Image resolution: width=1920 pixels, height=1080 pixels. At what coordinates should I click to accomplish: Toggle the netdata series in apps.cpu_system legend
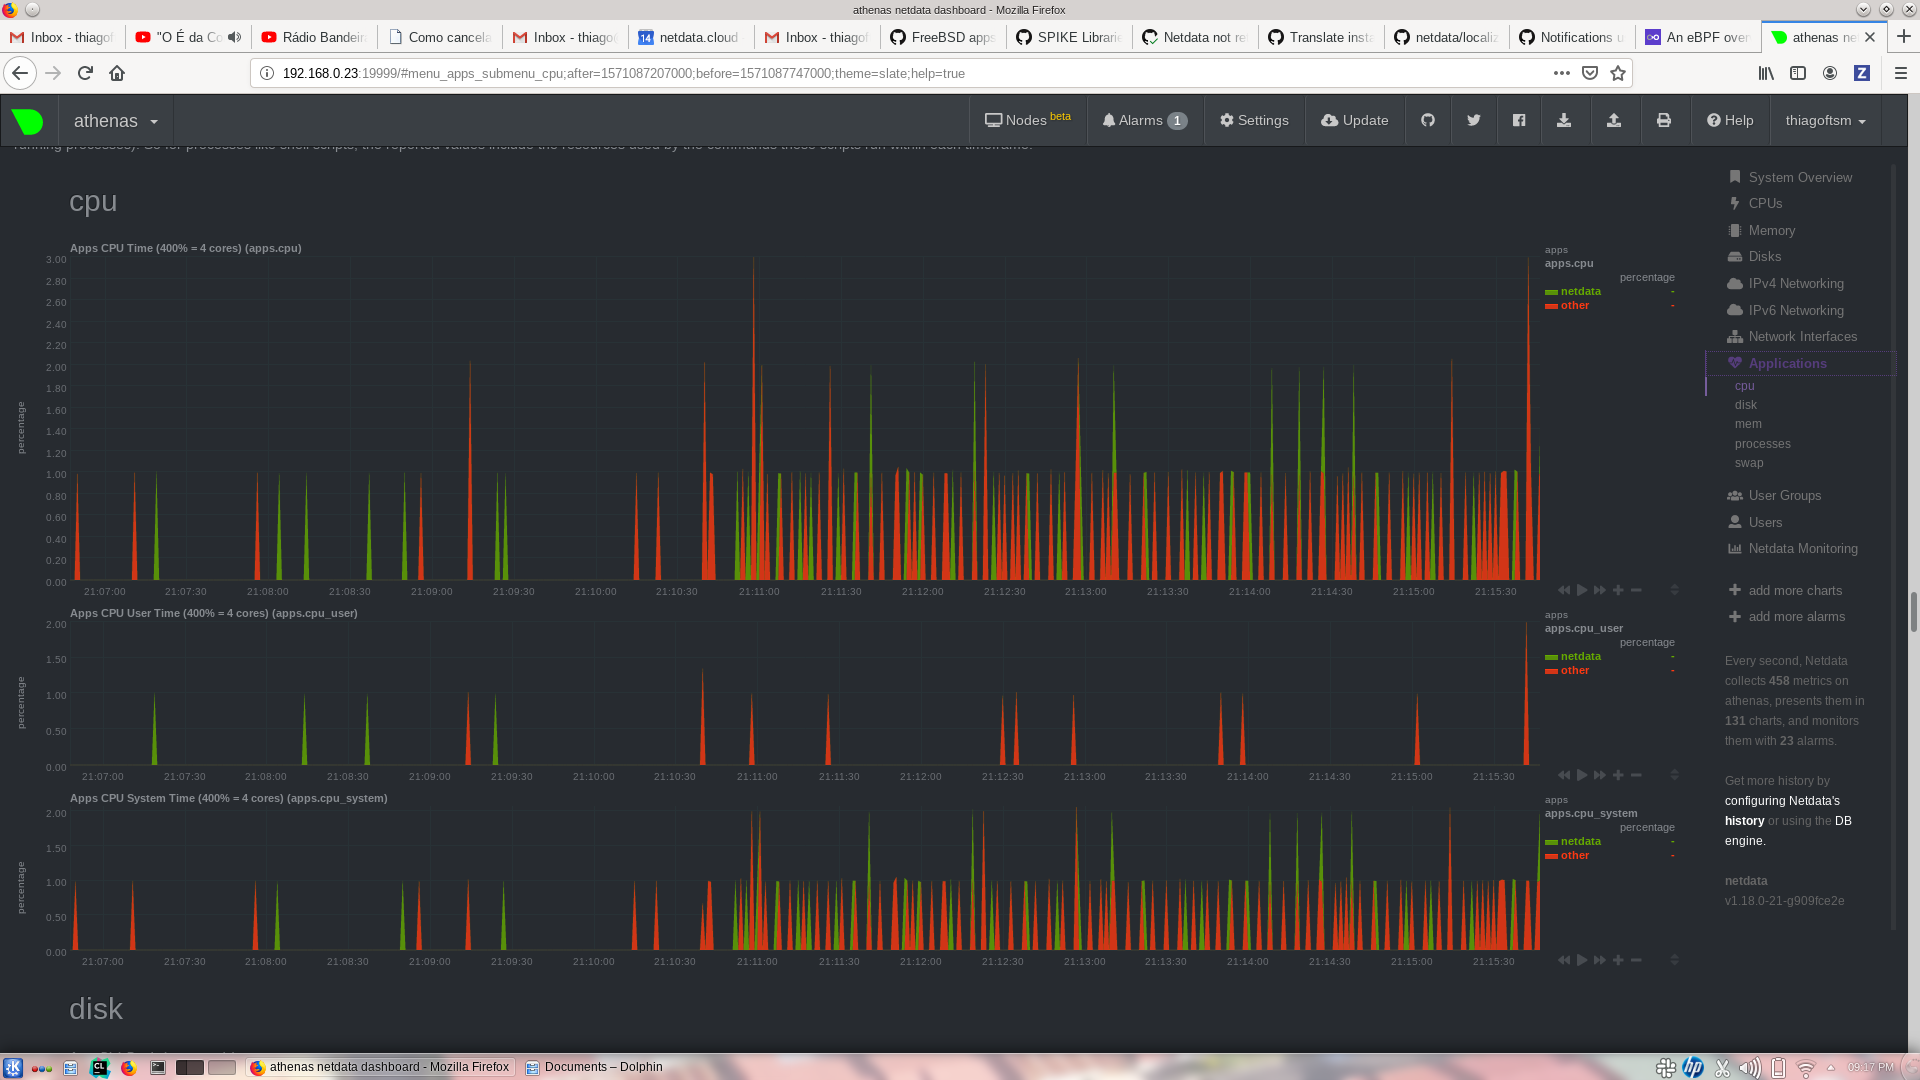pos(1578,841)
